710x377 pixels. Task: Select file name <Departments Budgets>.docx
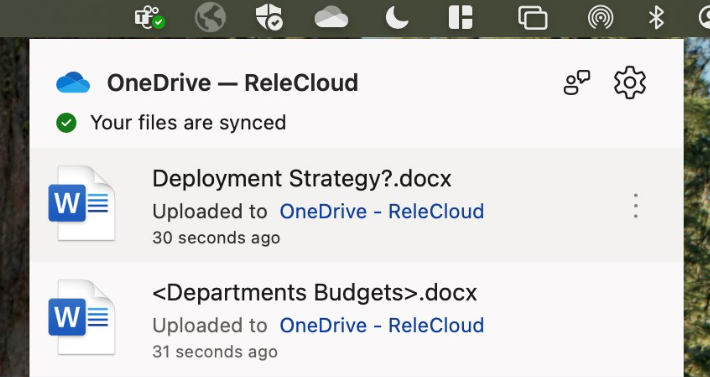pos(315,293)
